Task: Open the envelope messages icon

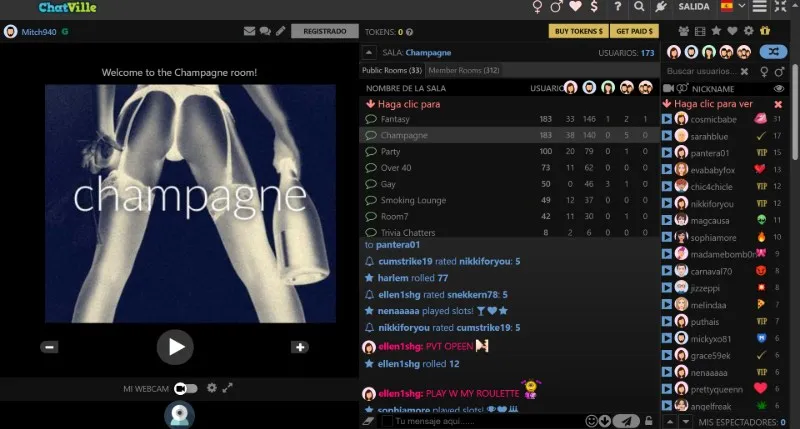Action: coord(249,31)
